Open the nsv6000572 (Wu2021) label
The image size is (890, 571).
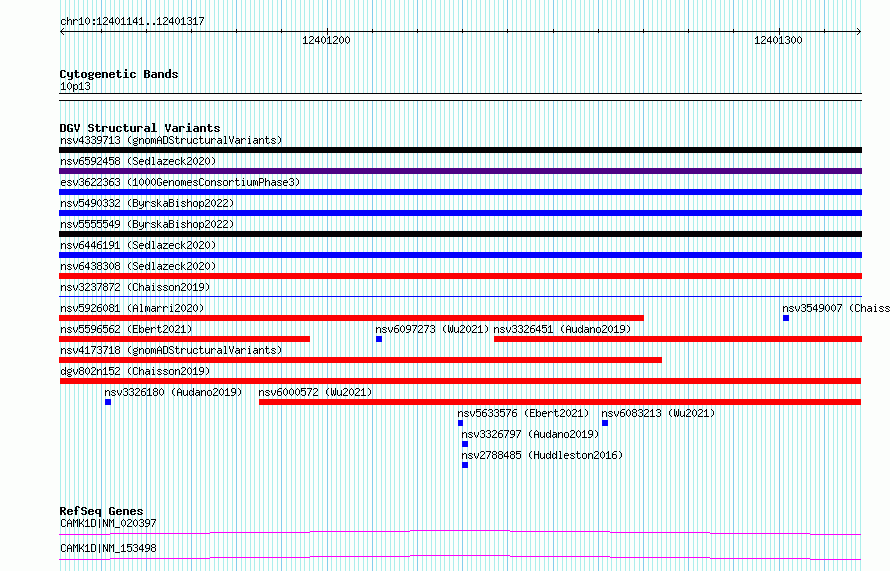(315, 392)
